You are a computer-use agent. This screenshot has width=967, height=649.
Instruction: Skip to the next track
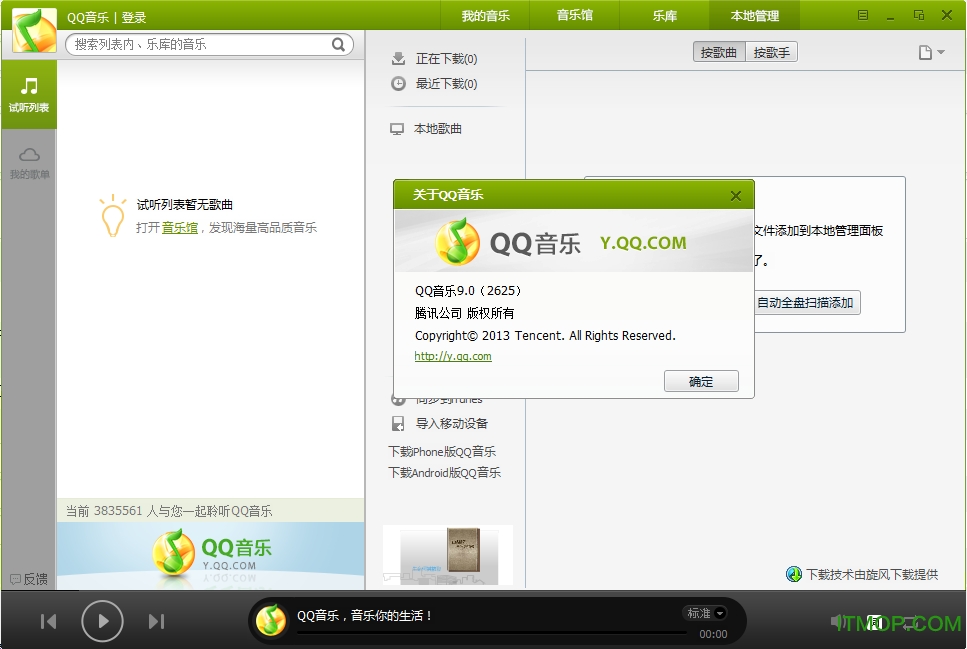(x=157, y=621)
